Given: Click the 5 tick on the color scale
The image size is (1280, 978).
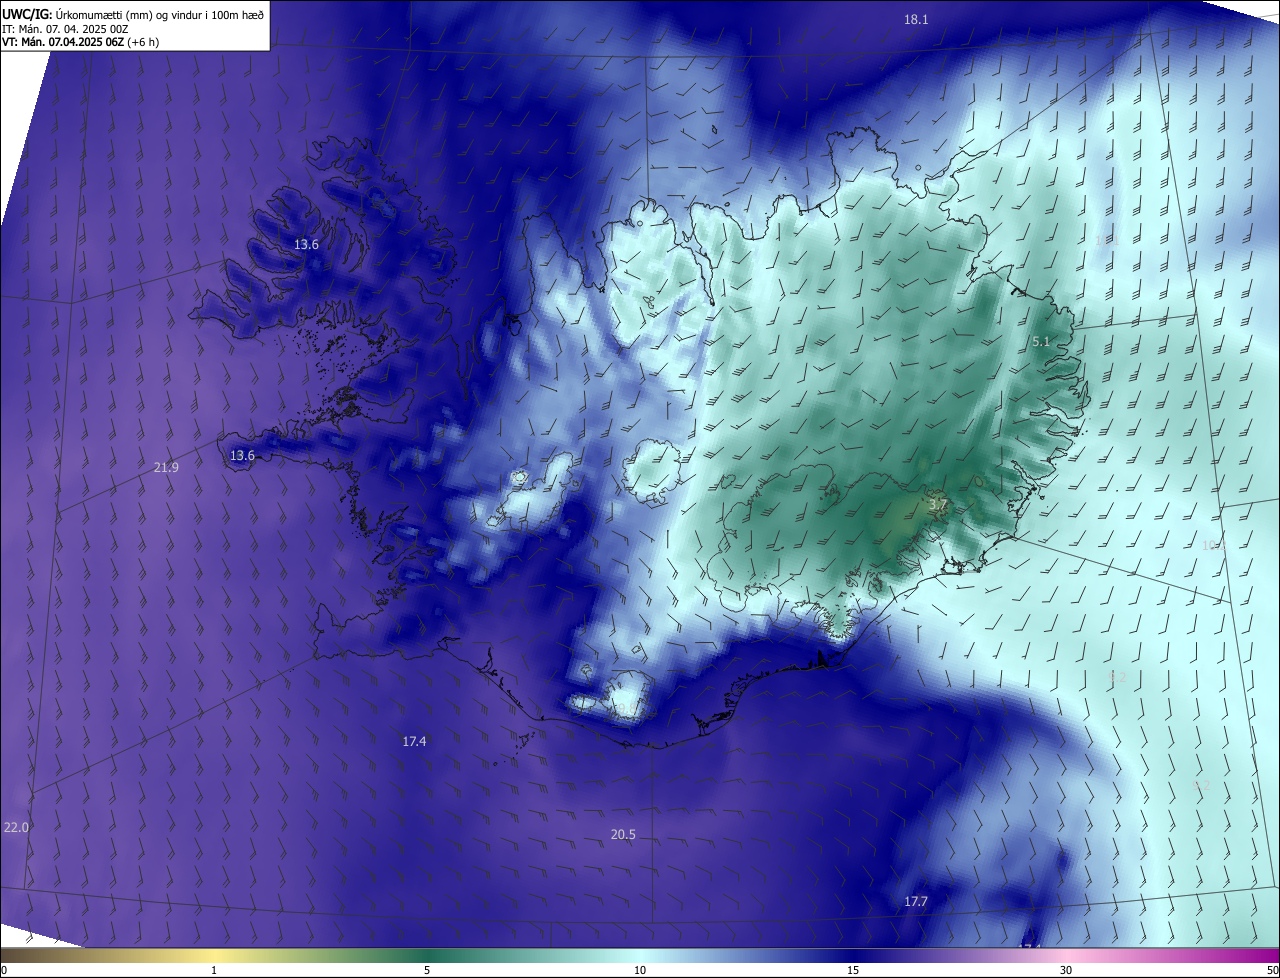Looking at the screenshot, I should coord(427,970).
